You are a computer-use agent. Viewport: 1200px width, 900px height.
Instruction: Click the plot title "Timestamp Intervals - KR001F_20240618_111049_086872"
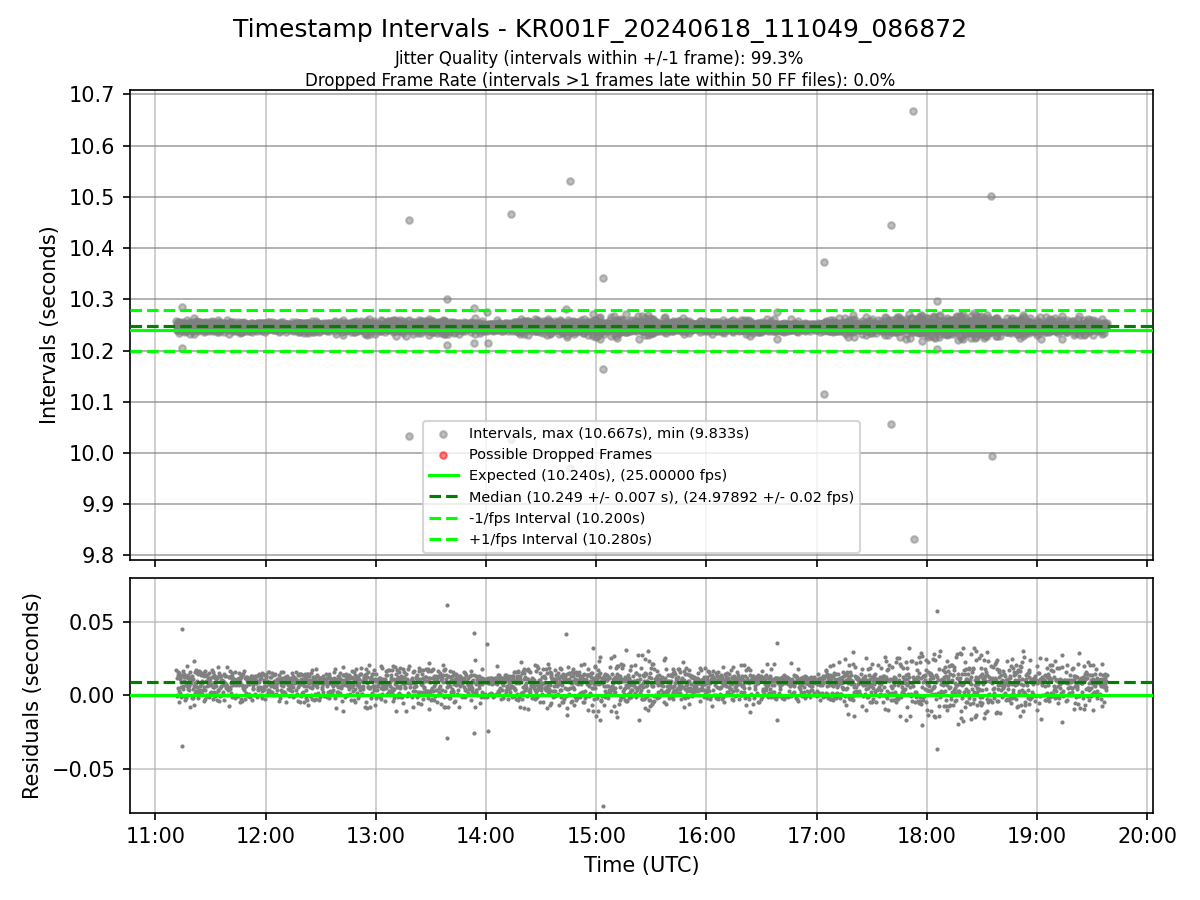click(x=600, y=29)
